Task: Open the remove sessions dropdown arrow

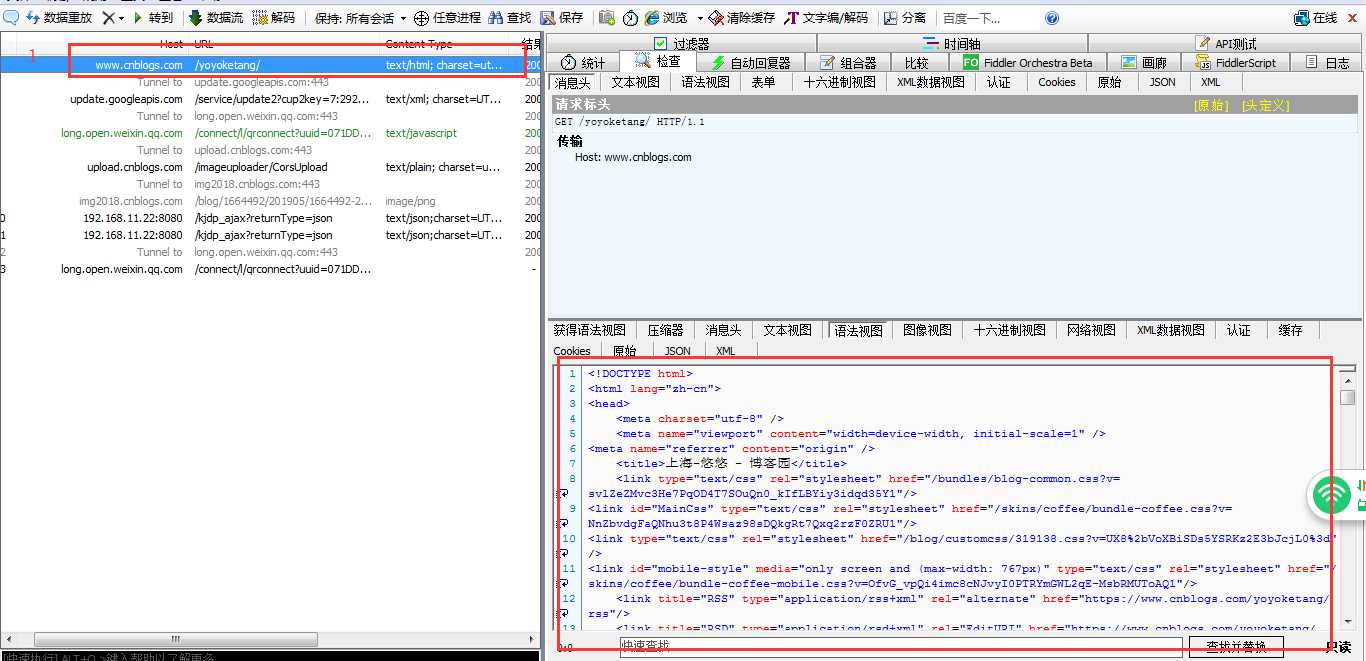Action: [x=122, y=18]
